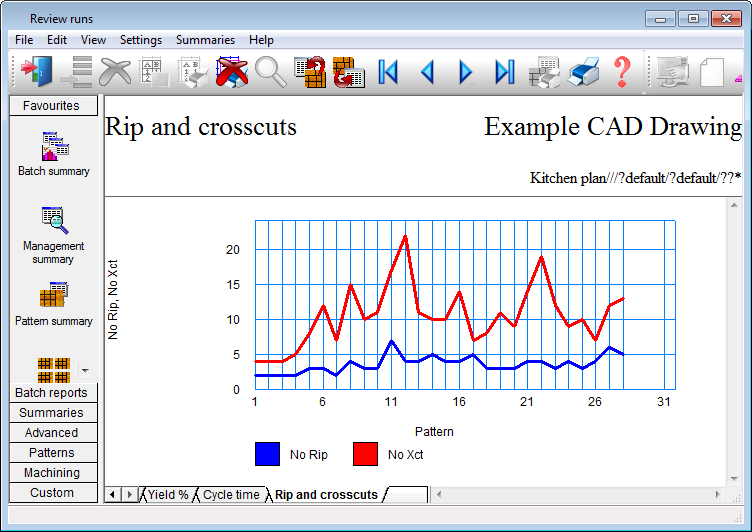The width and height of the screenshot is (752, 532).
Task: Click the part list A/B grid icon
Action: pyautogui.click(x=154, y=72)
